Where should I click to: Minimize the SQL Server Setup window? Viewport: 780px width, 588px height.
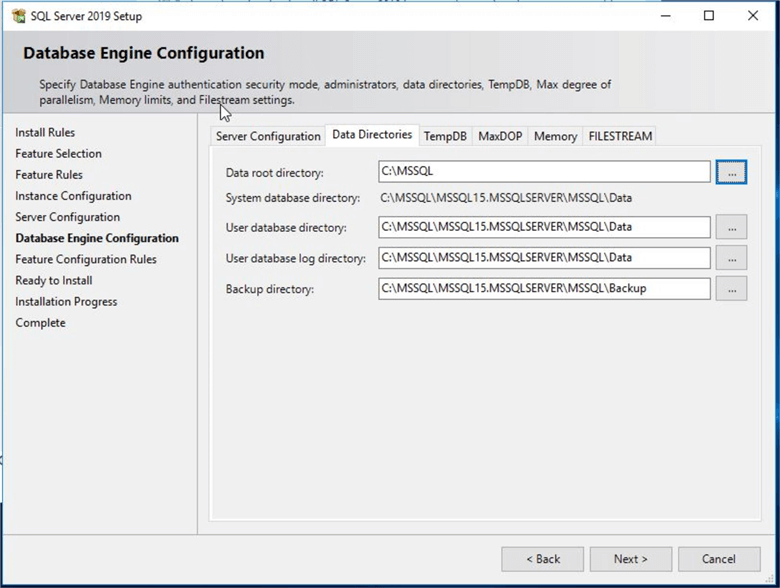[664, 16]
